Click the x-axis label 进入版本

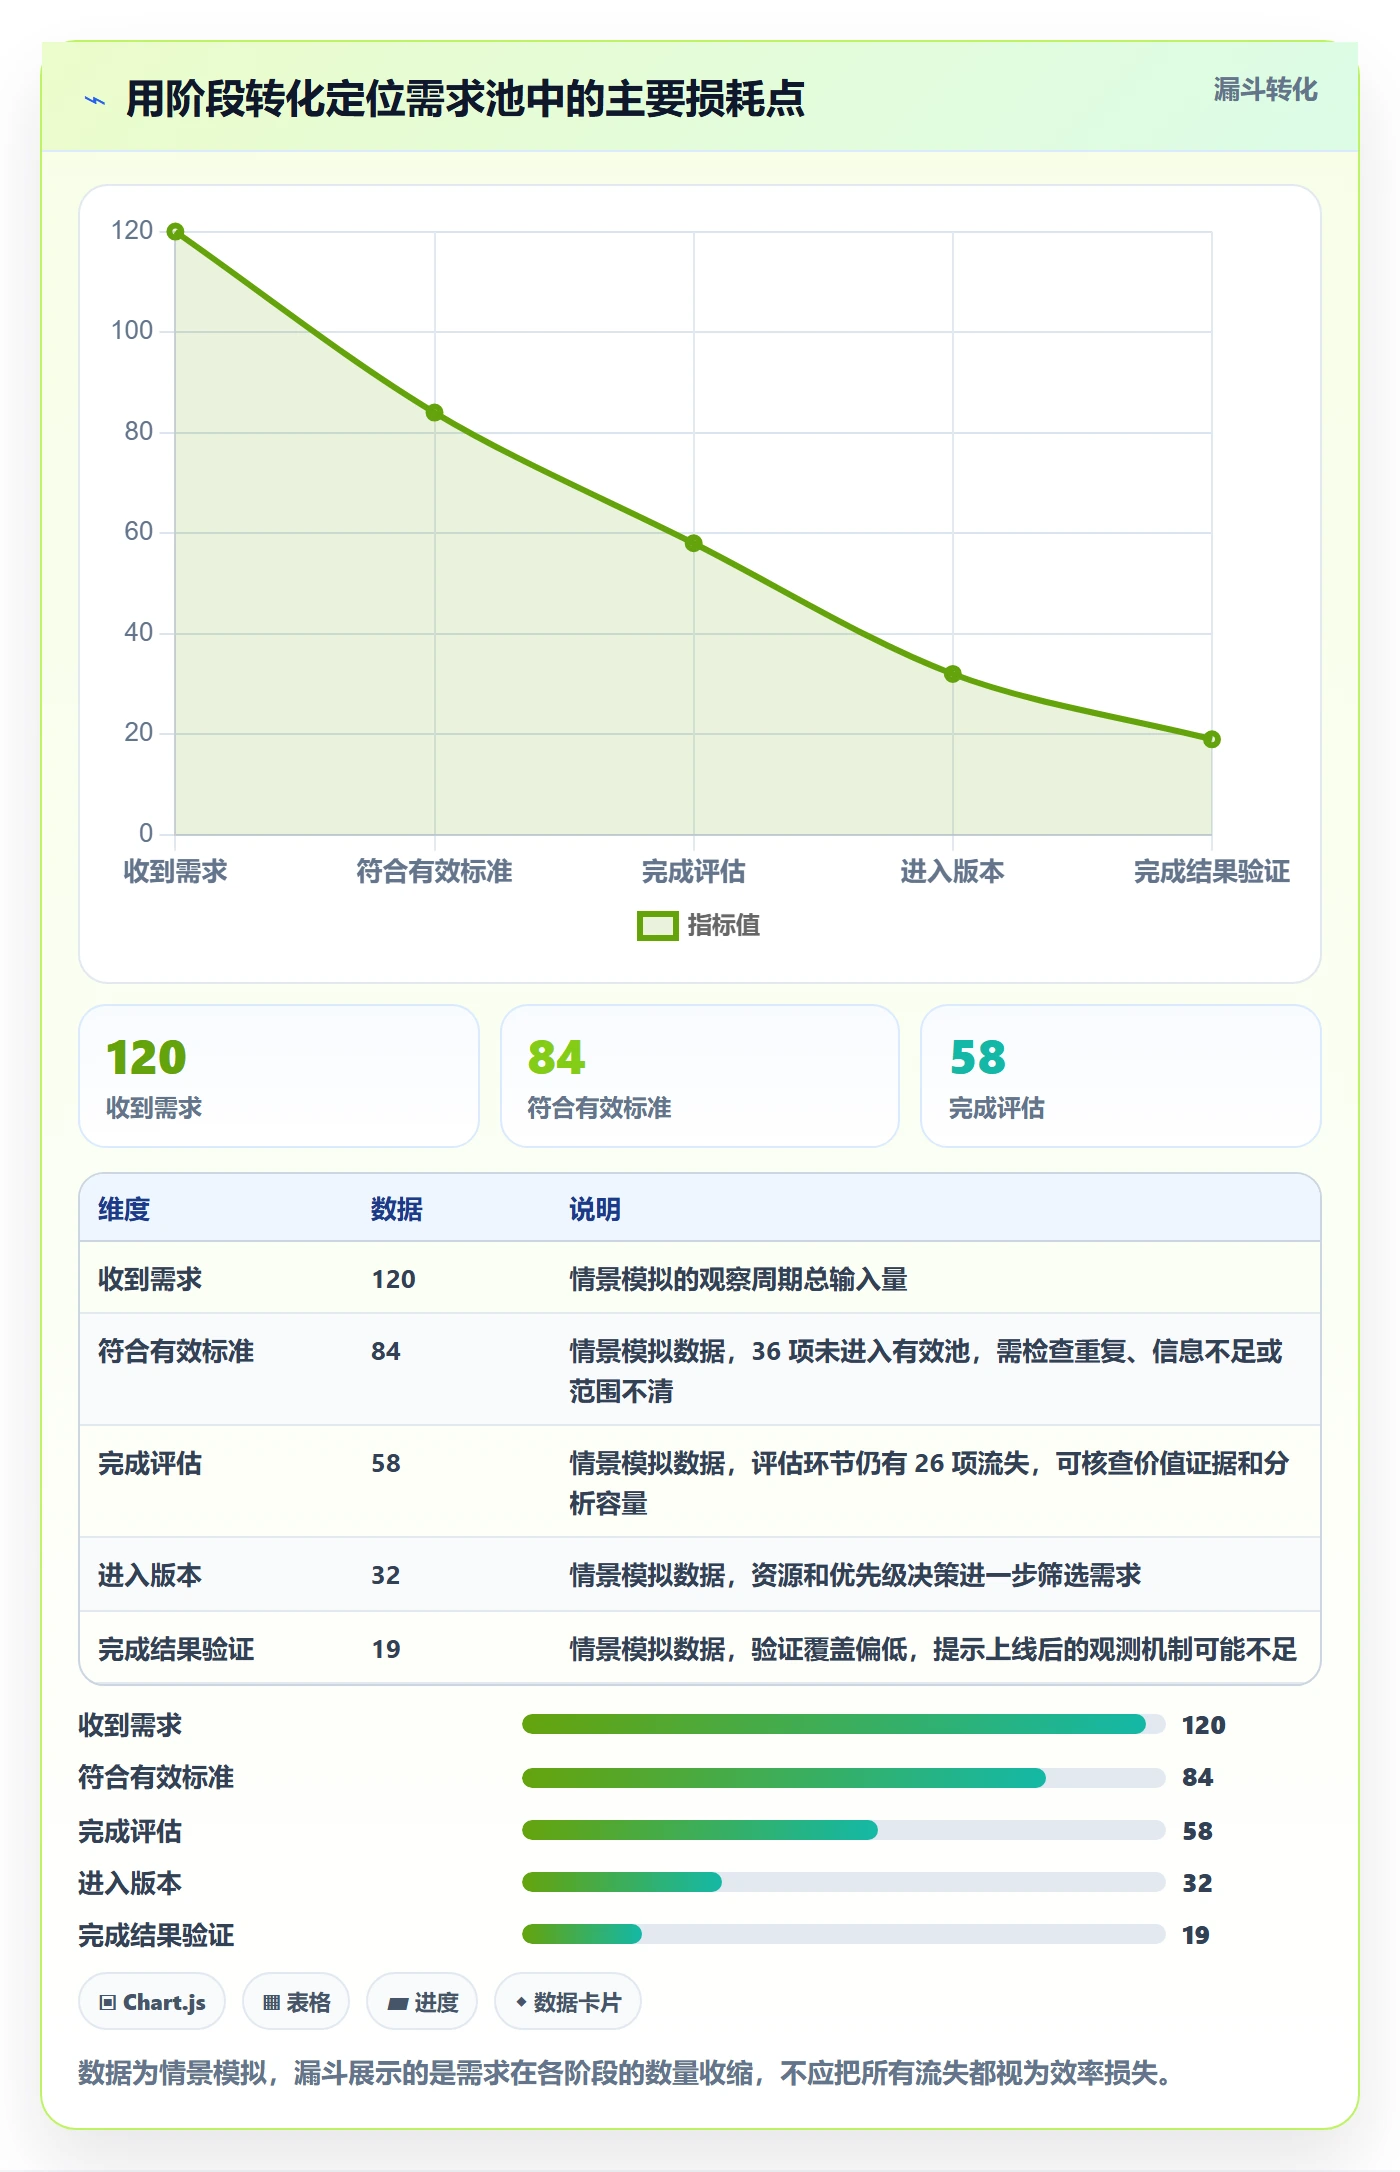pyautogui.click(x=952, y=871)
